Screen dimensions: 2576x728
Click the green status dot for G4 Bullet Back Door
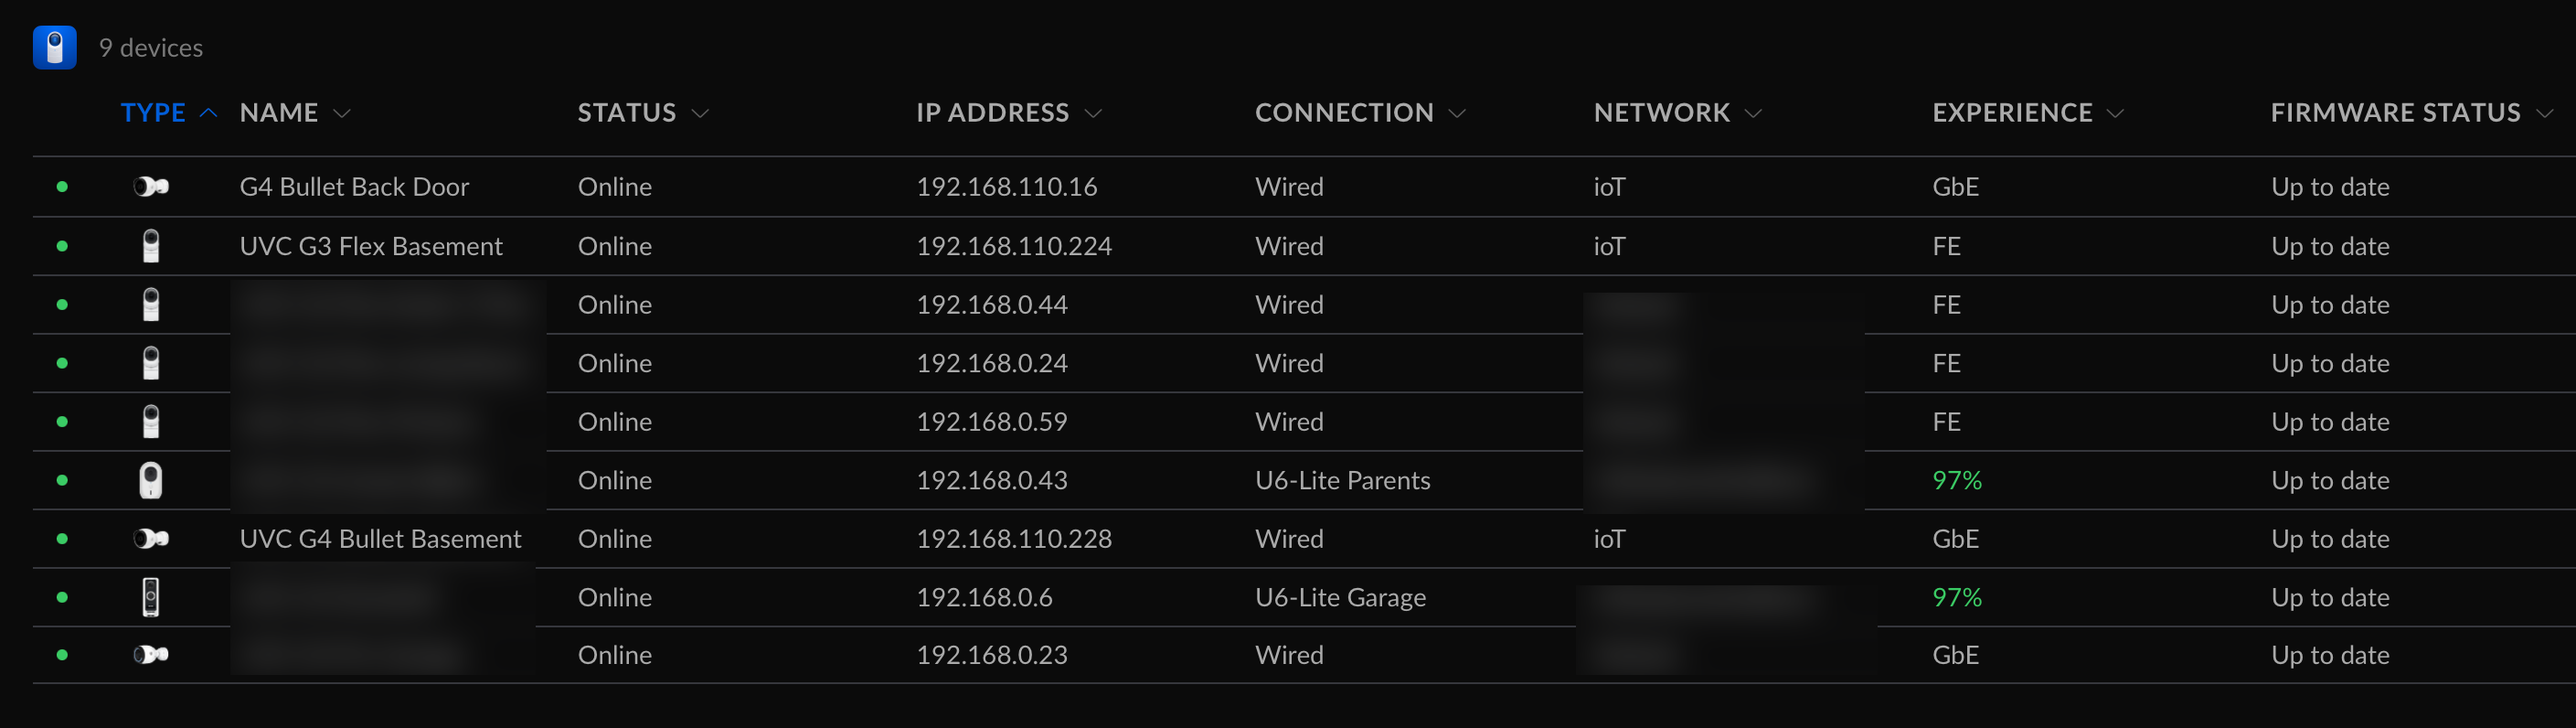point(62,187)
